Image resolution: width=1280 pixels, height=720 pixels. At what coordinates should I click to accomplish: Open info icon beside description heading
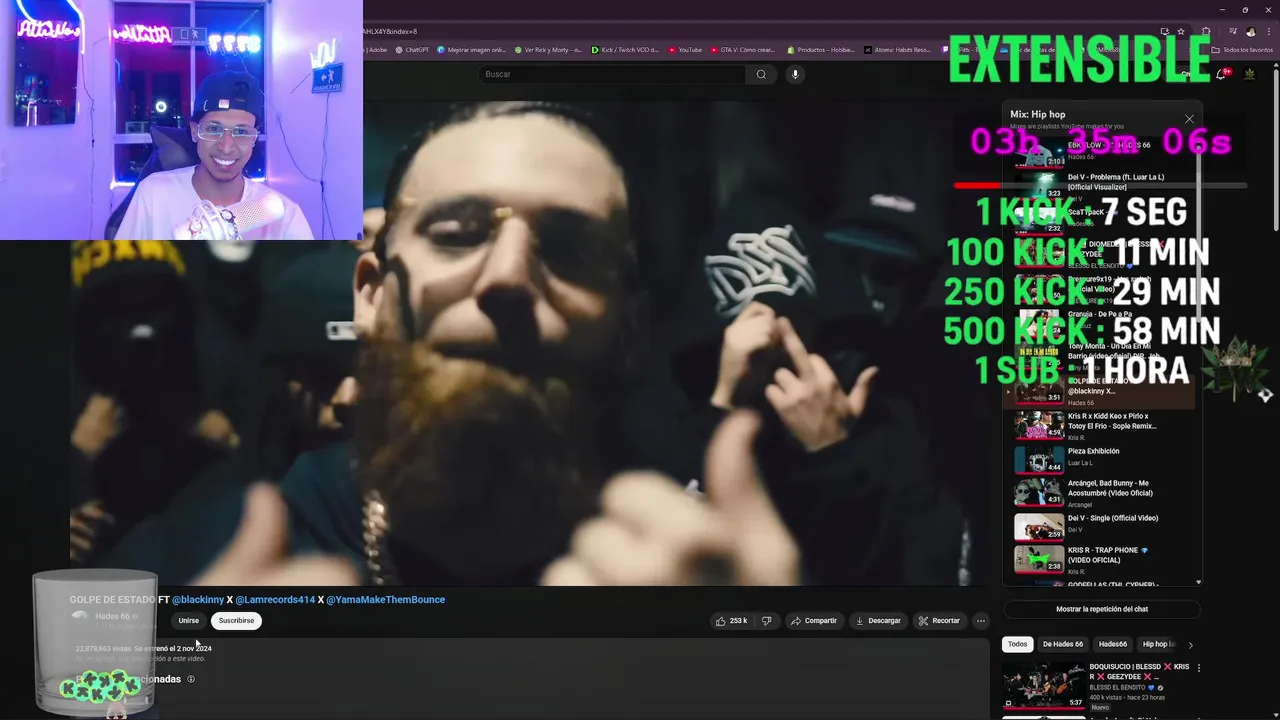[x=191, y=679]
